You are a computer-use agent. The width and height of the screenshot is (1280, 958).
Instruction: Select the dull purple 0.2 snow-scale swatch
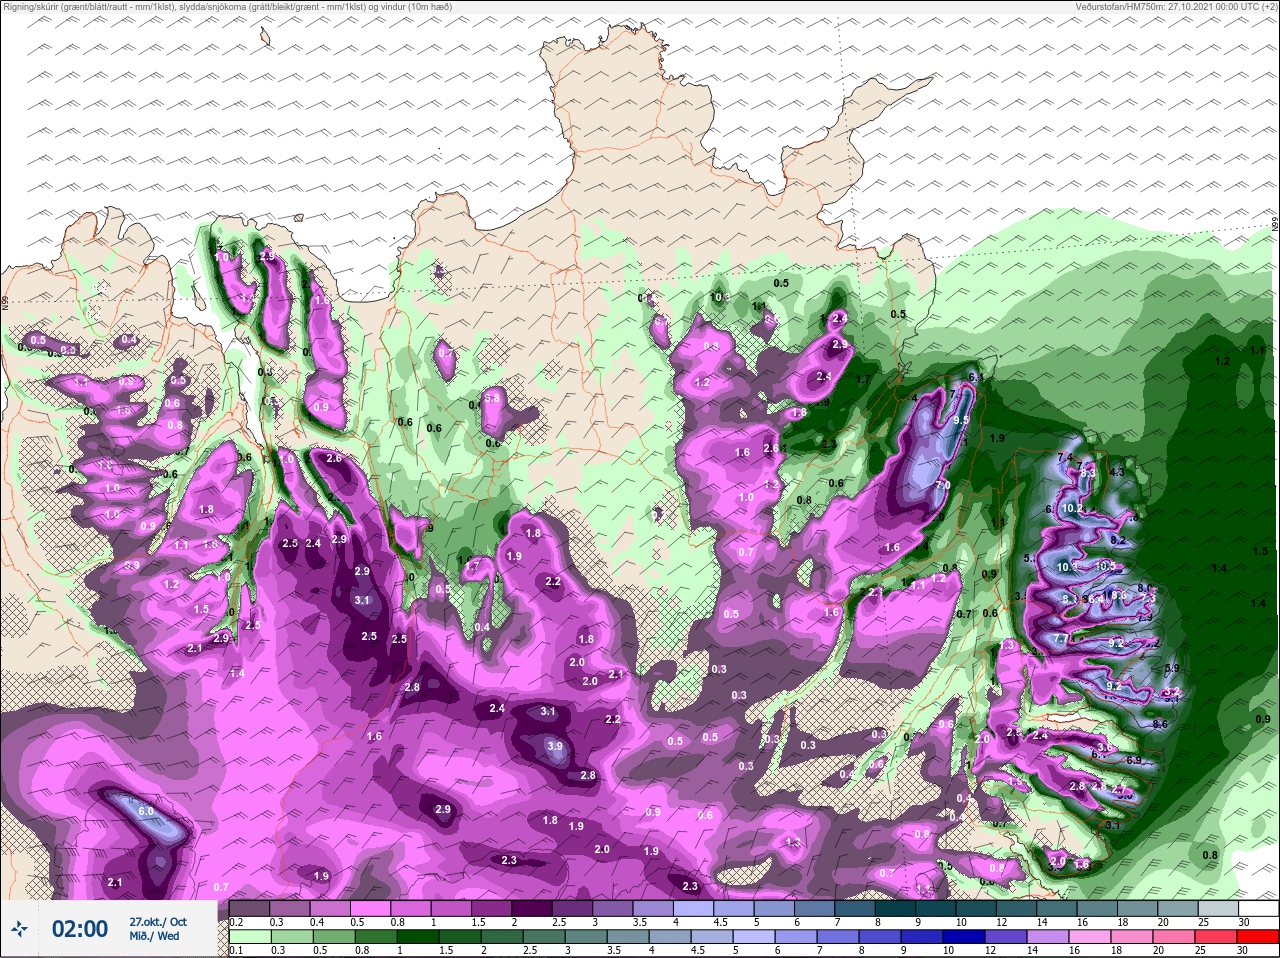pos(249,908)
